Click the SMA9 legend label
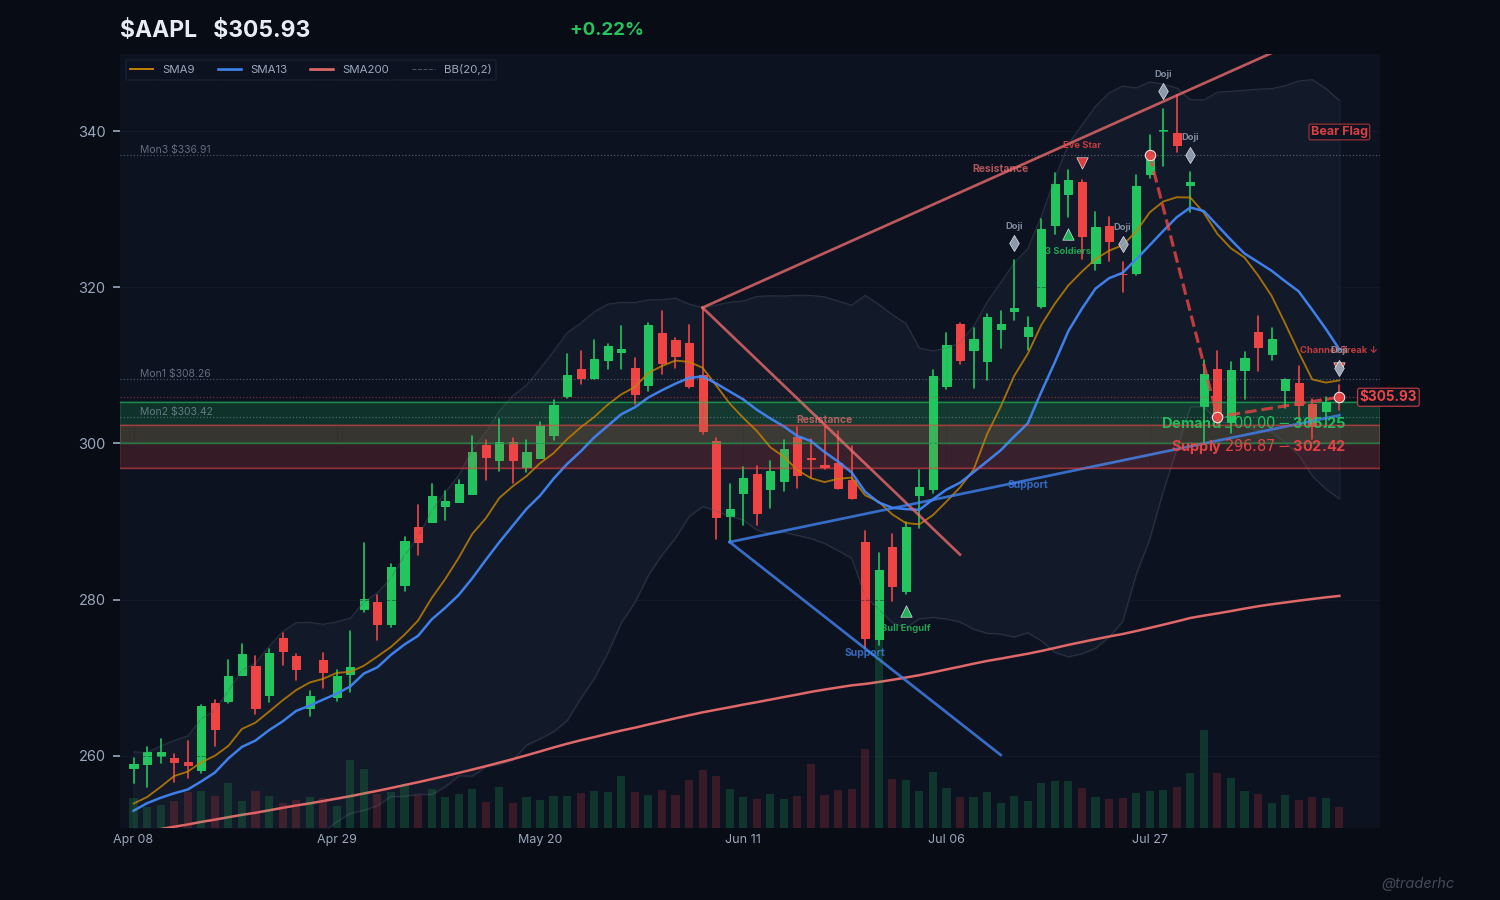The image size is (1500, 900). tap(179, 69)
